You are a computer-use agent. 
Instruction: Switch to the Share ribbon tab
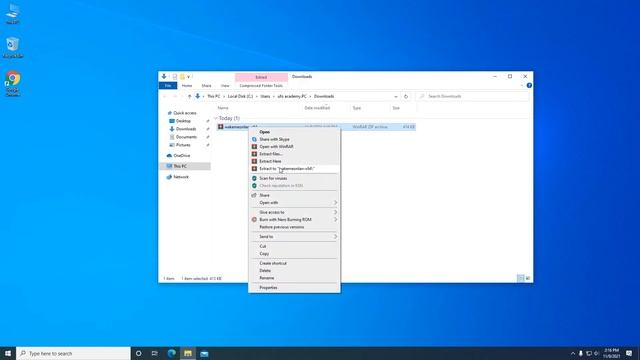tap(207, 86)
